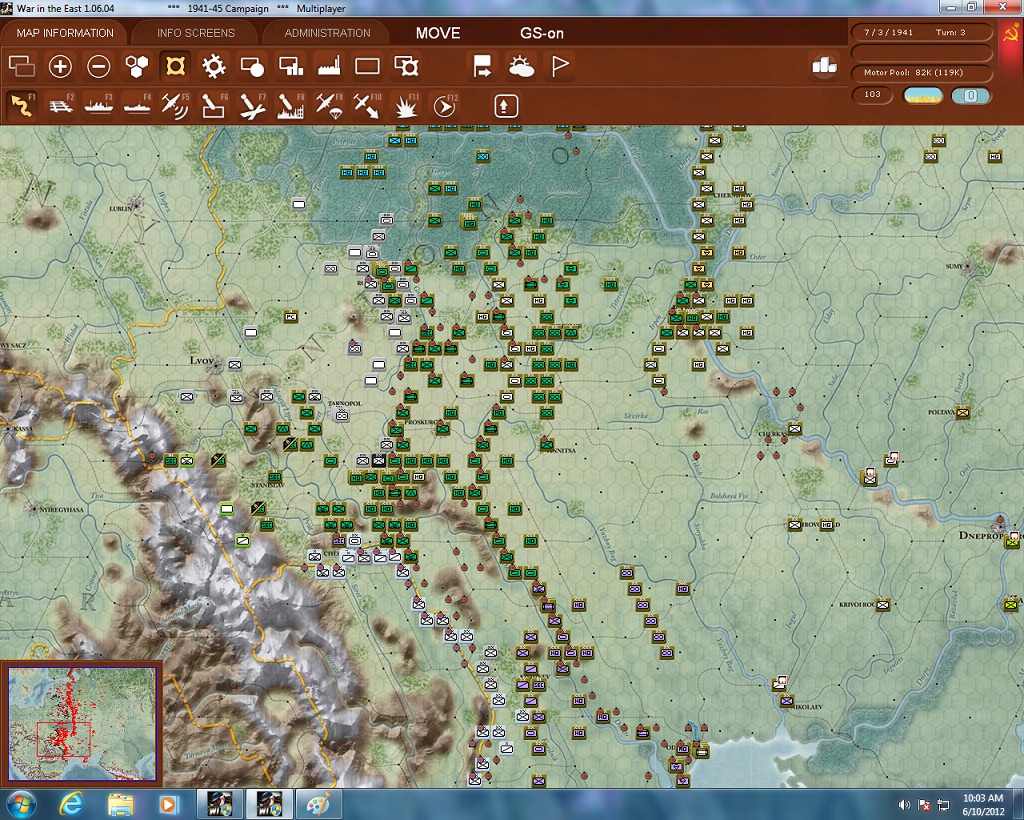Toggle the GS-on ground support setting
1024x820 pixels.
pos(541,33)
